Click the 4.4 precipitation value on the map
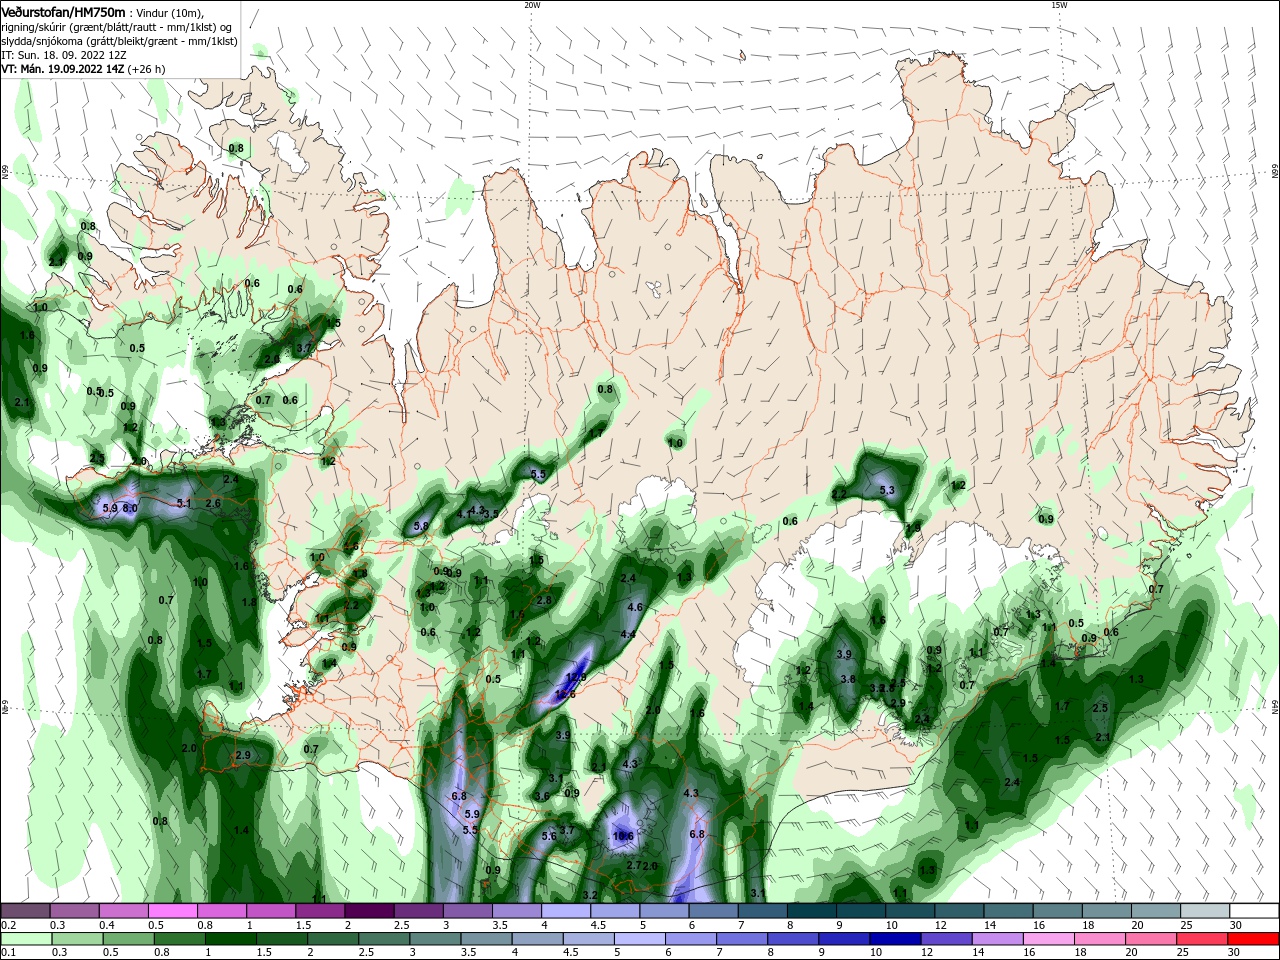Image resolution: width=1280 pixels, height=960 pixels. pyautogui.click(x=628, y=635)
